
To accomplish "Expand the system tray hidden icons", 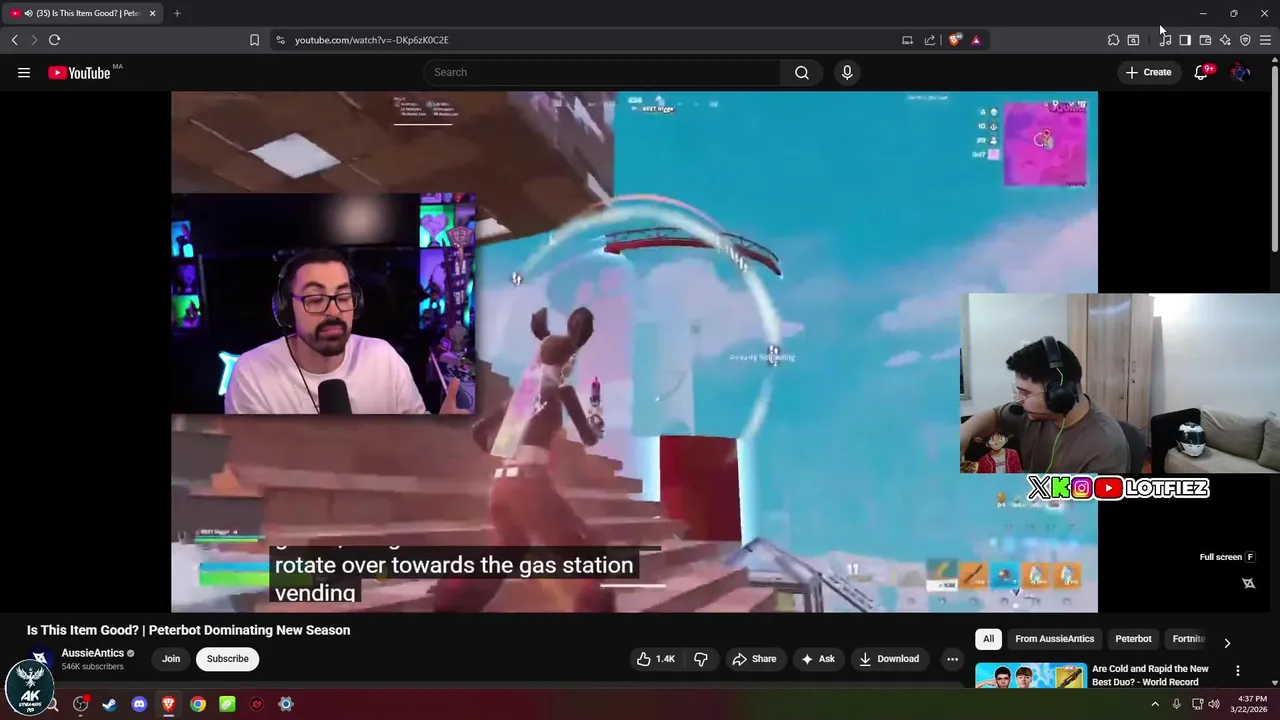I will [1155, 704].
